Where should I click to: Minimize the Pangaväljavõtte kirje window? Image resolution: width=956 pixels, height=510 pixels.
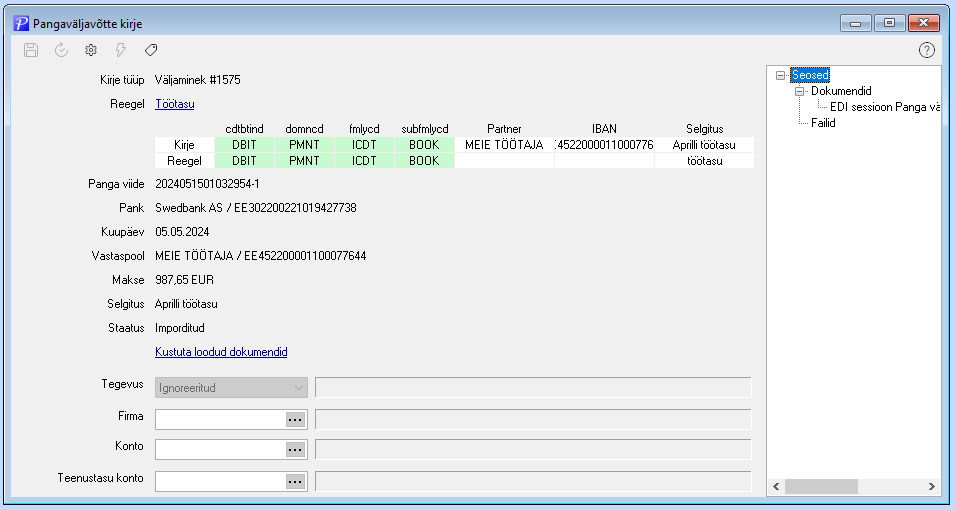[x=855, y=23]
